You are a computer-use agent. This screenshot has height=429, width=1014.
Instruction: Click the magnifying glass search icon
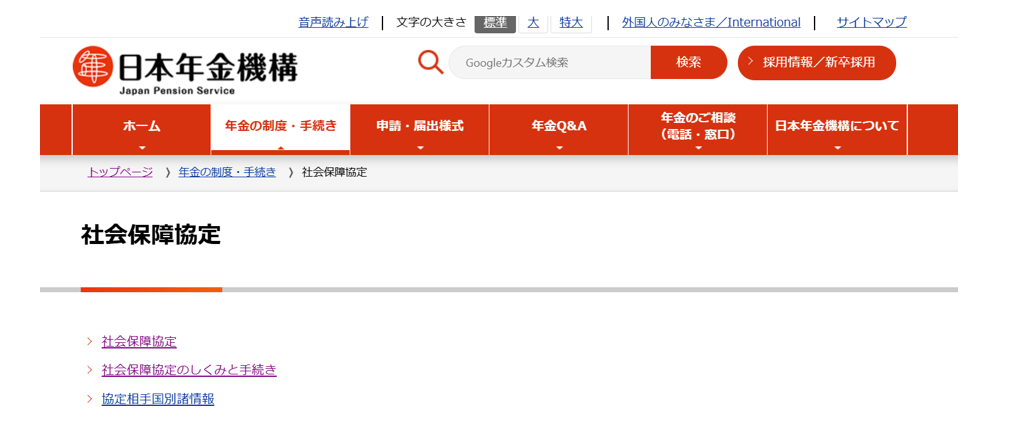[430, 62]
